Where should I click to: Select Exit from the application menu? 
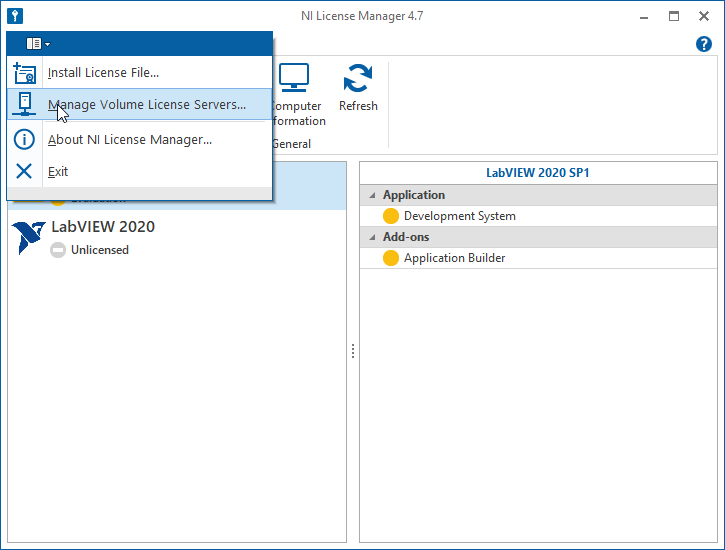[x=58, y=171]
